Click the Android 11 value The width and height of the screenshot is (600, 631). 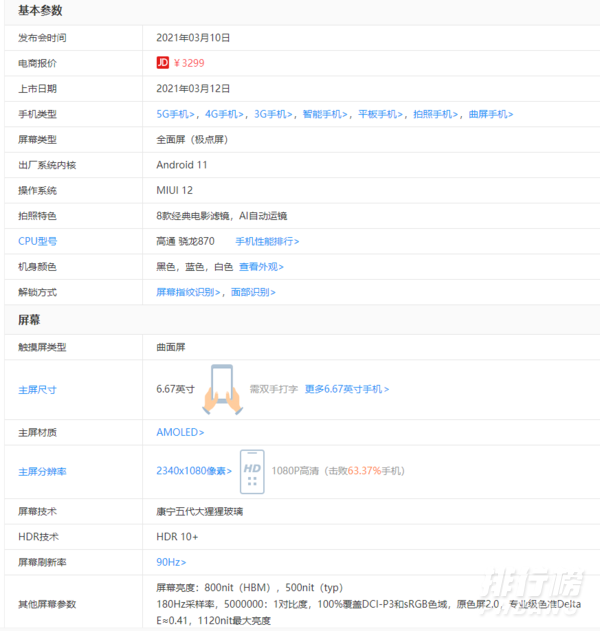pos(182,165)
